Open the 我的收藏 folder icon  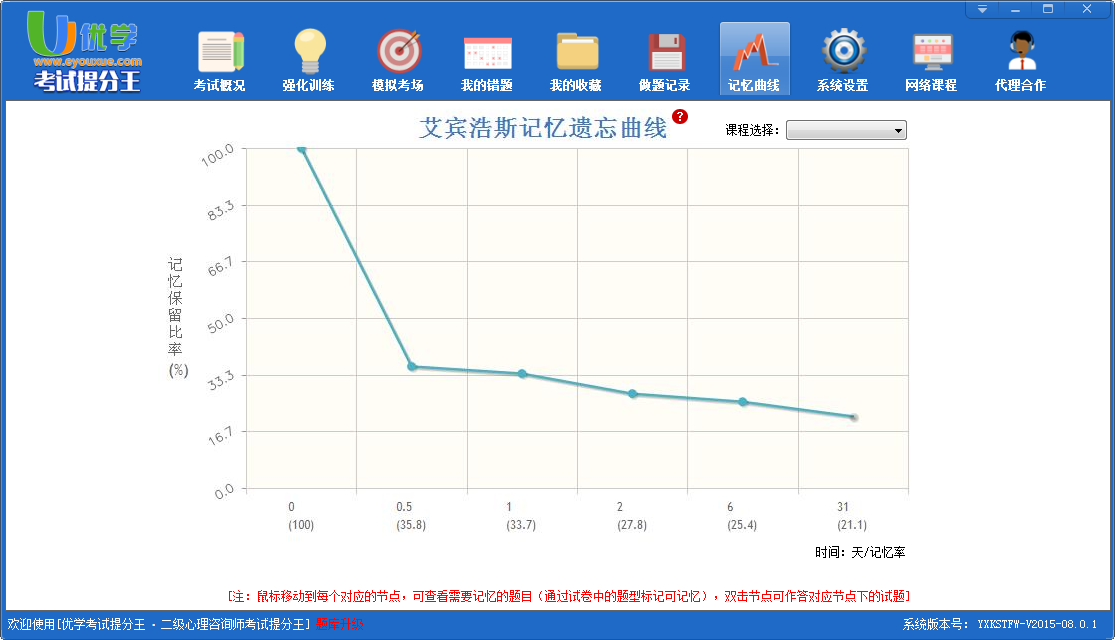576,60
